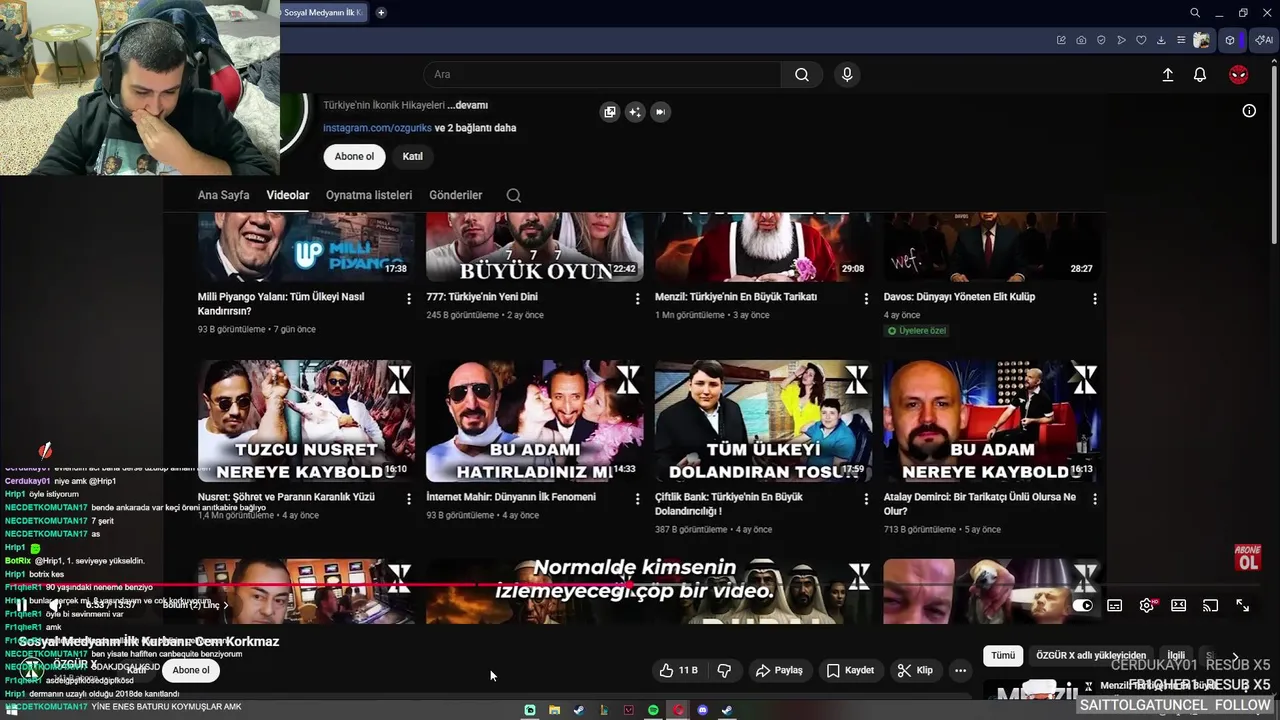The image size is (1280, 720).
Task: Open Opera's Easy Setup sliders icon
Action: click(1181, 40)
